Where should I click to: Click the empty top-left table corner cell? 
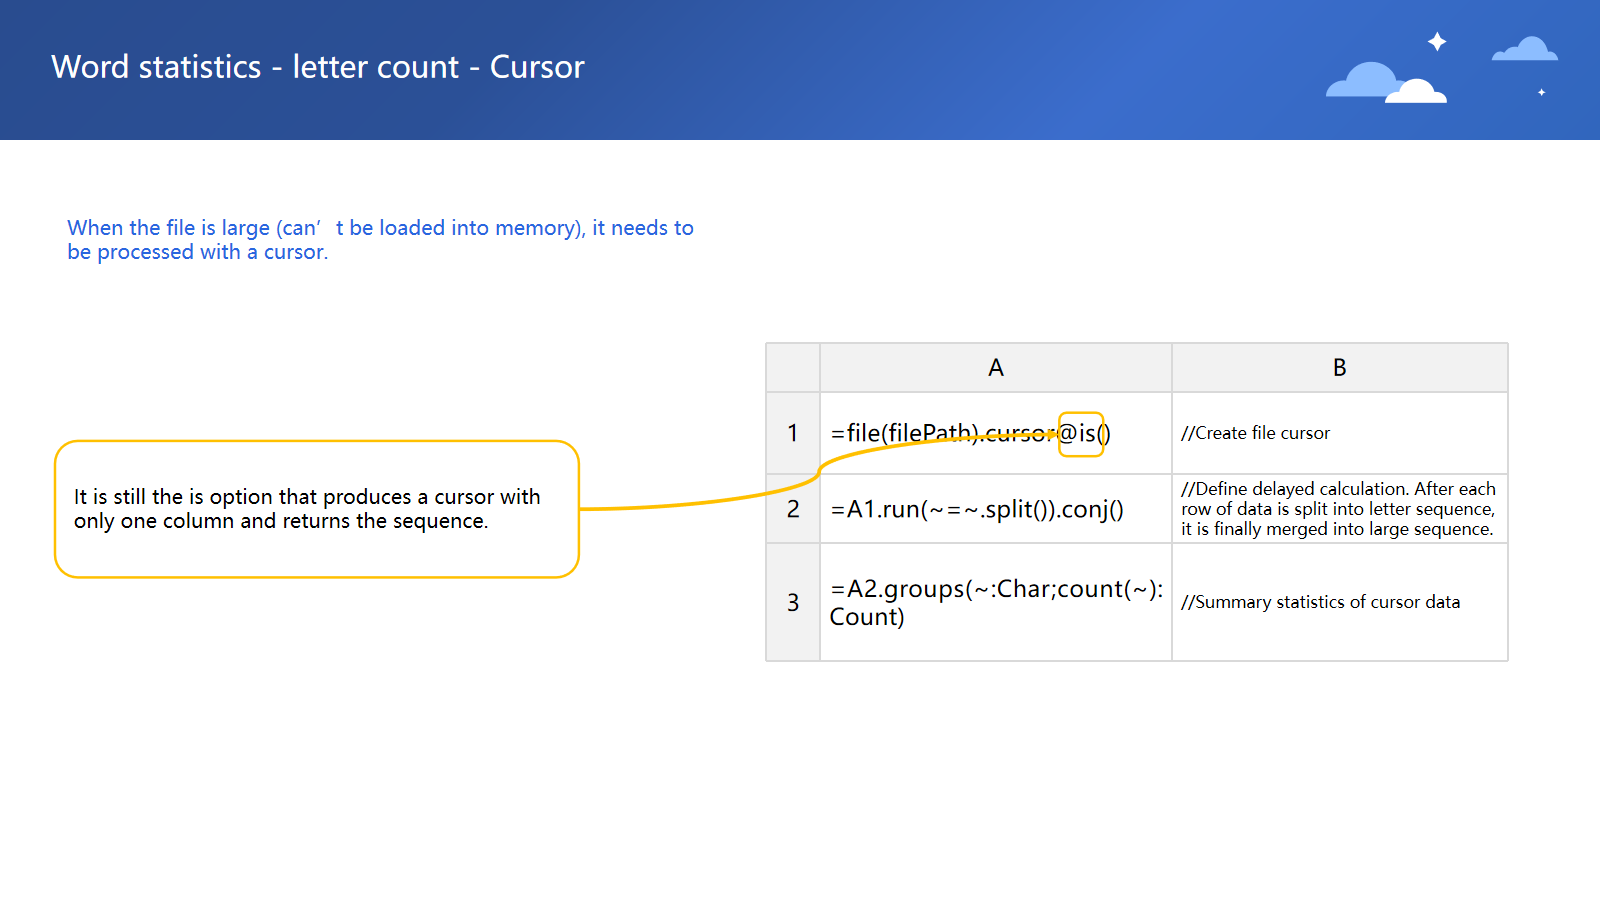coord(793,368)
